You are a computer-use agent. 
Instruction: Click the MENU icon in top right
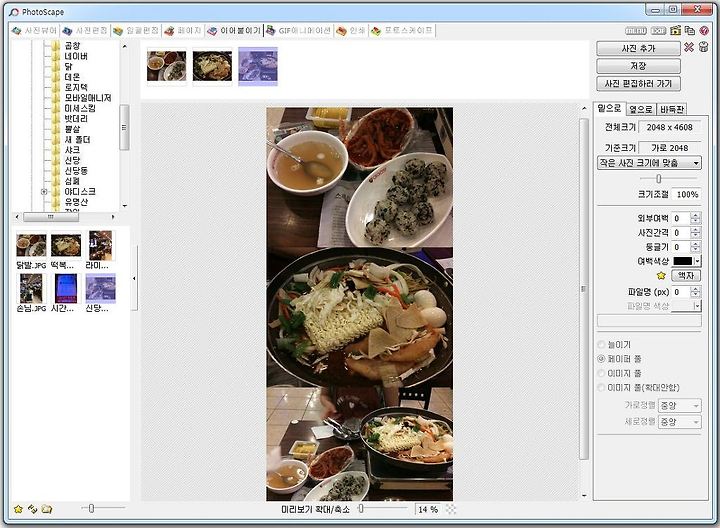pyautogui.click(x=636, y=31)
